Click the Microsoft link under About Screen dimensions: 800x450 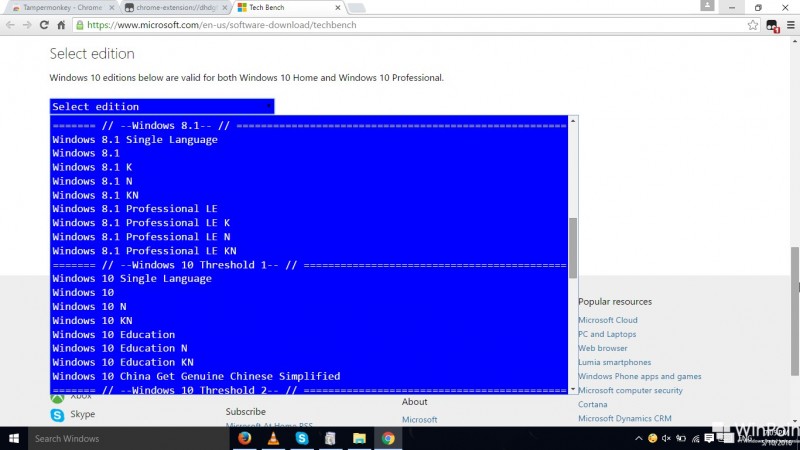click(x=419, y=419)
